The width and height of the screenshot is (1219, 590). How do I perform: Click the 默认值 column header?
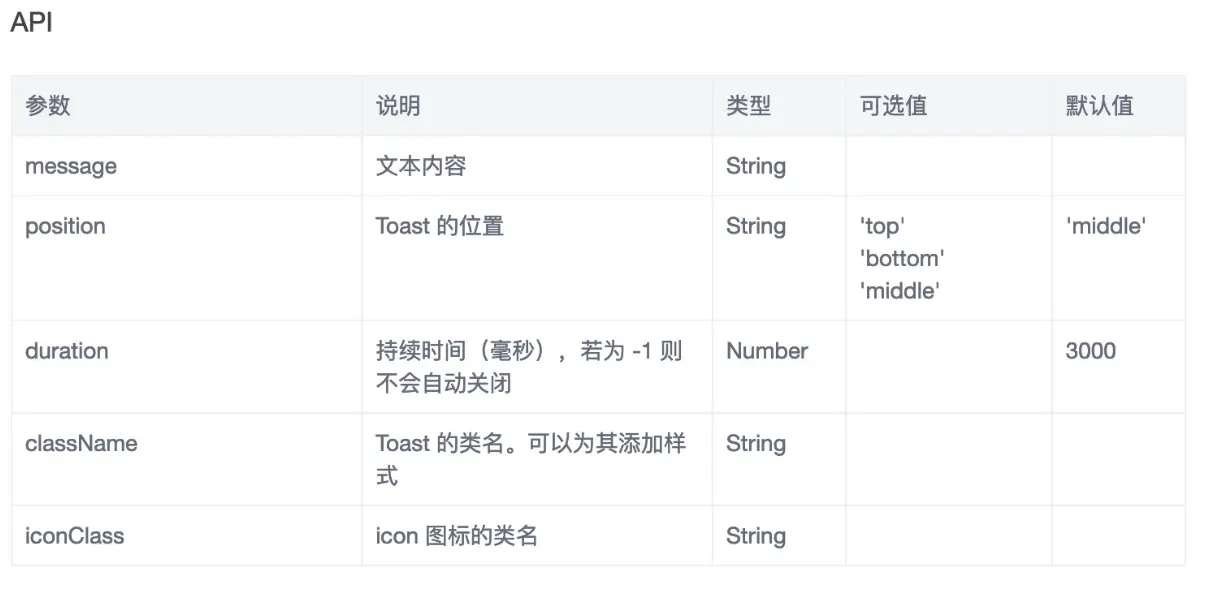(1099, 106)
